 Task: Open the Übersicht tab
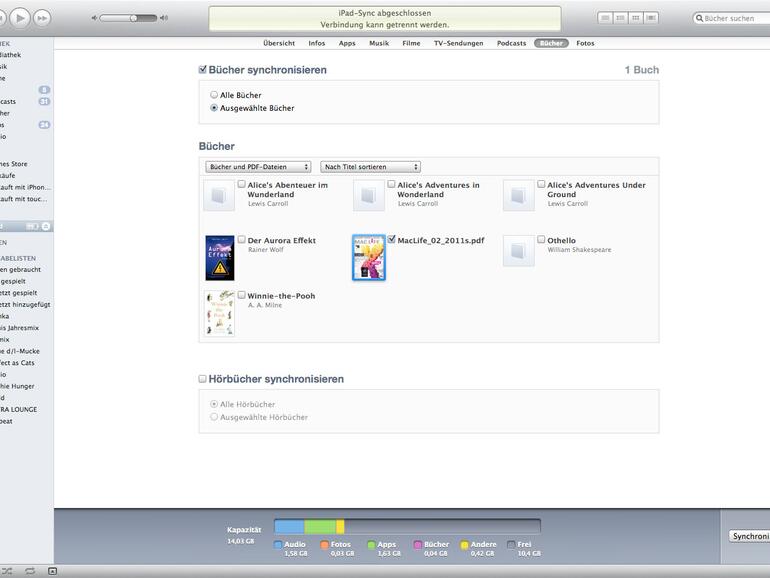pyautogui.click(x=279, y=43)
